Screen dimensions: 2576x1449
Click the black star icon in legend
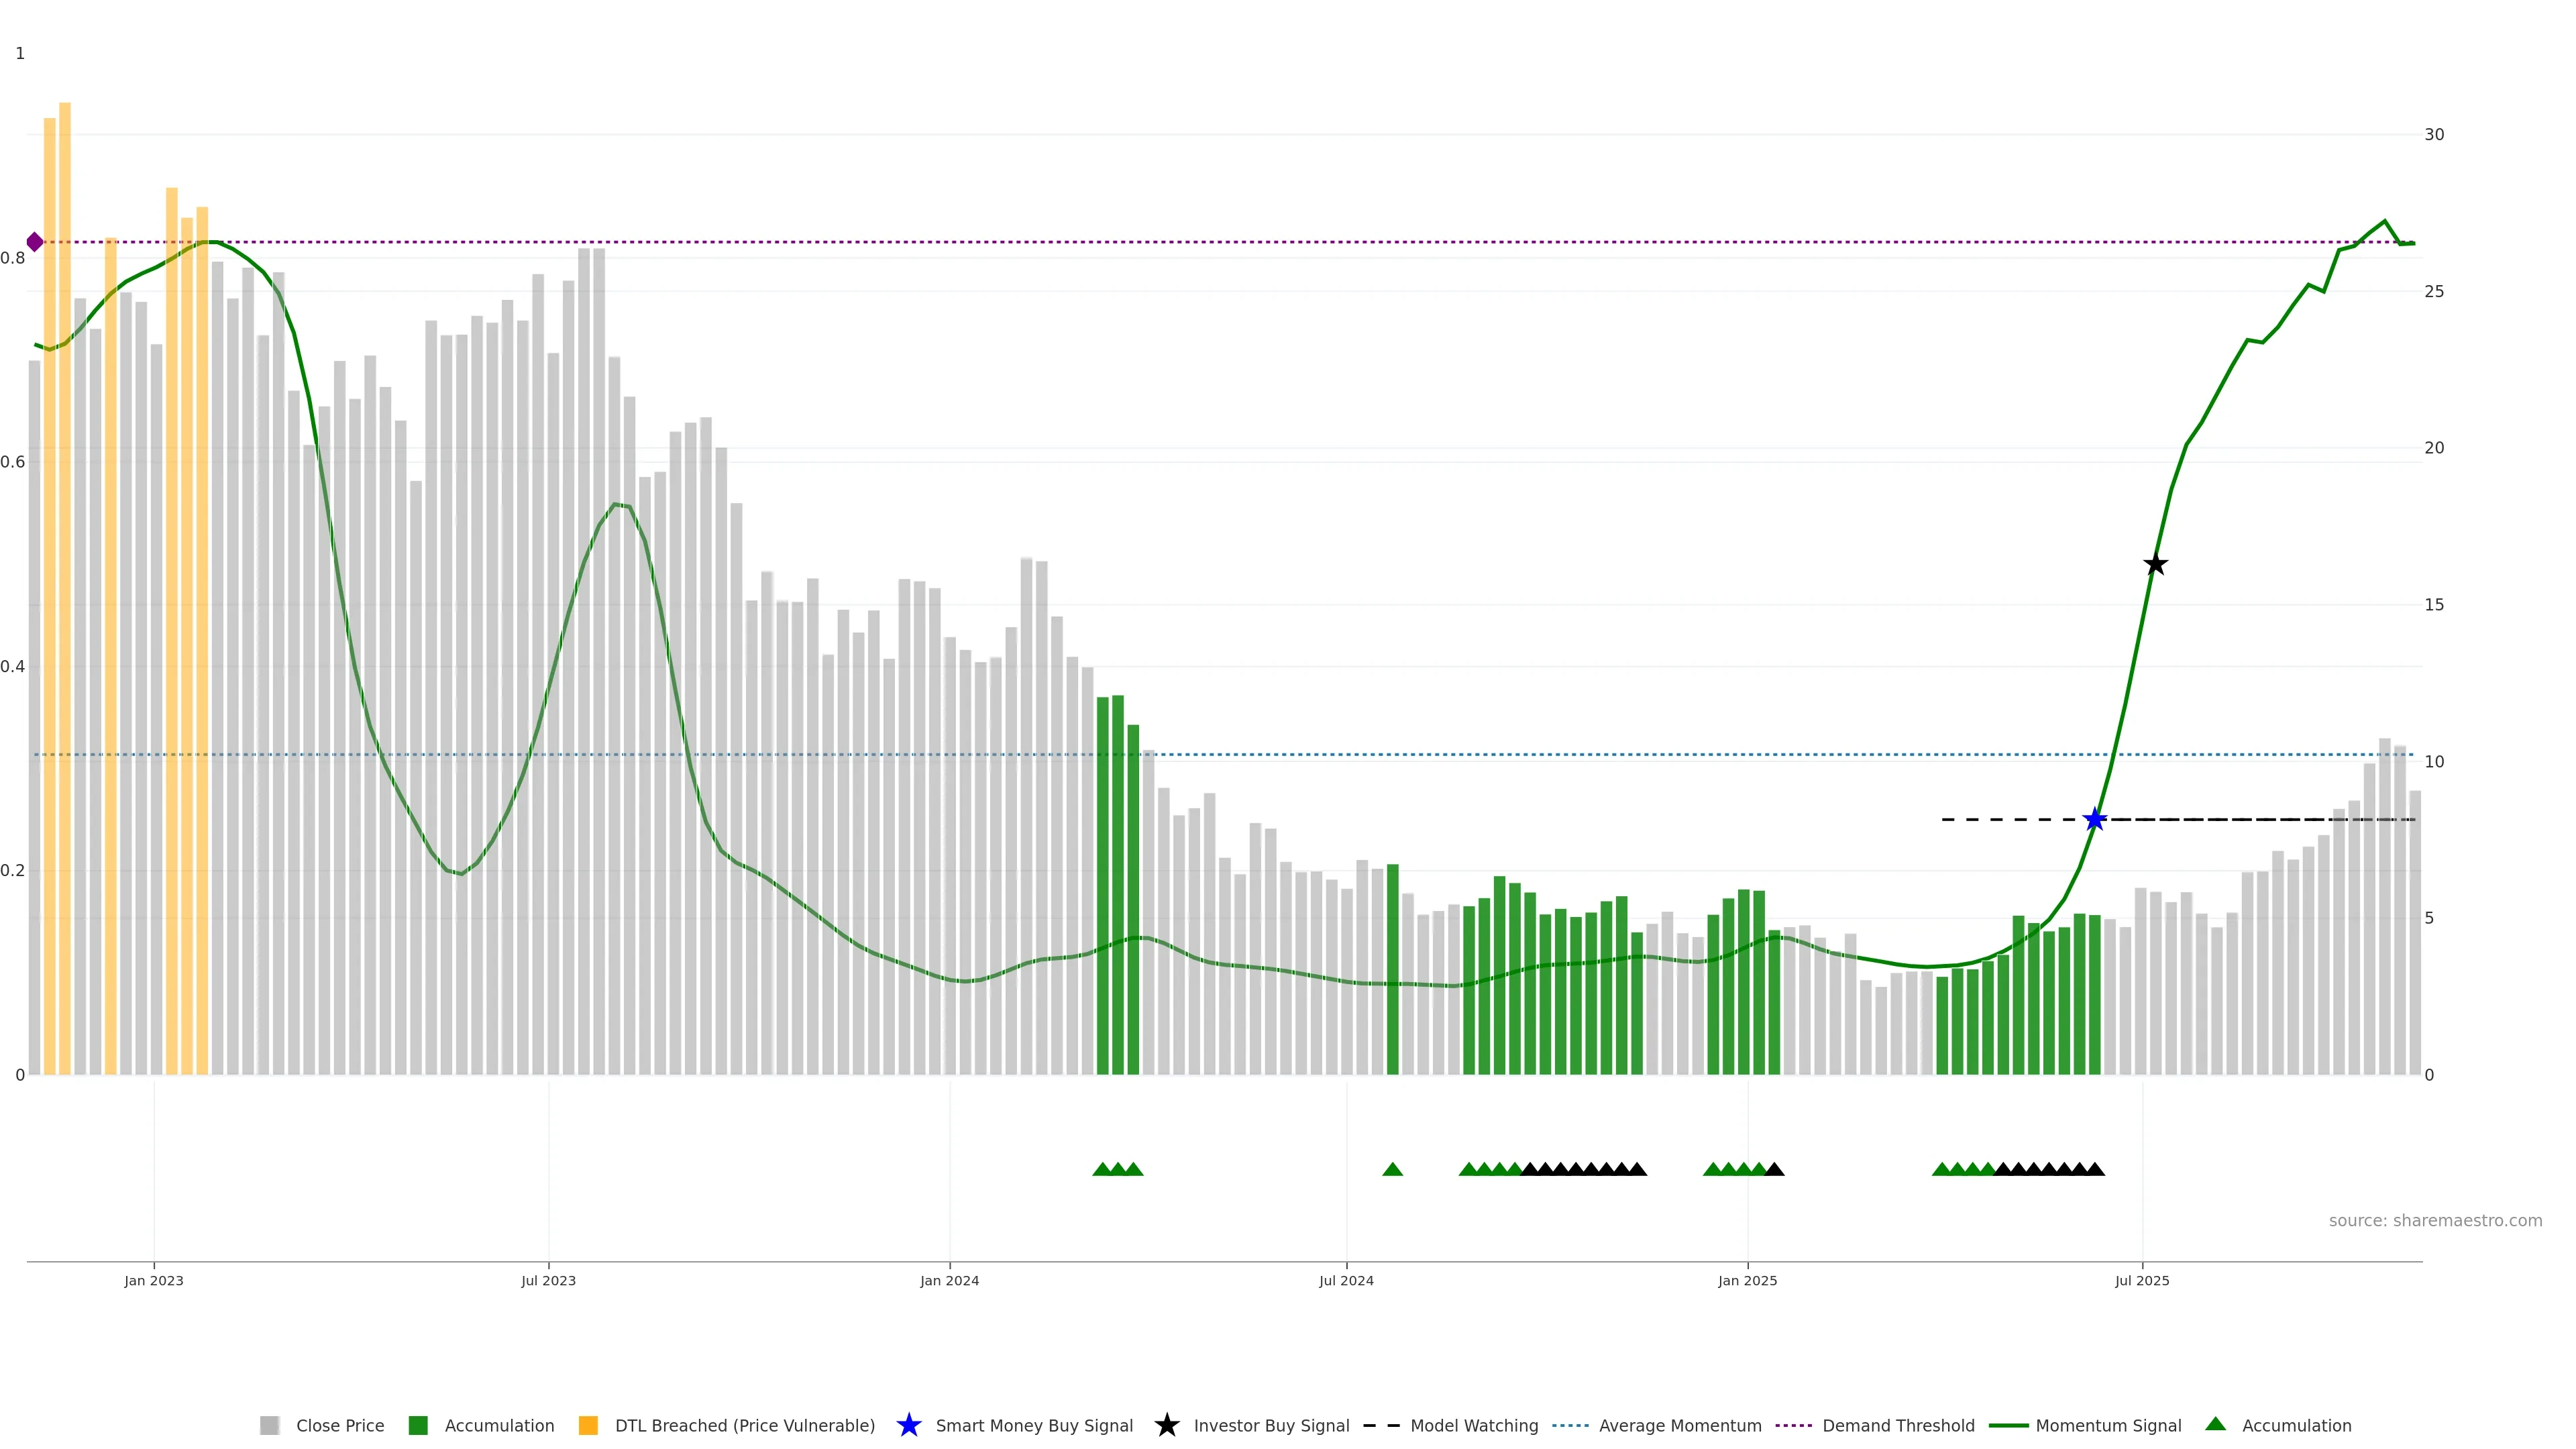[x=1166, y=1425]
